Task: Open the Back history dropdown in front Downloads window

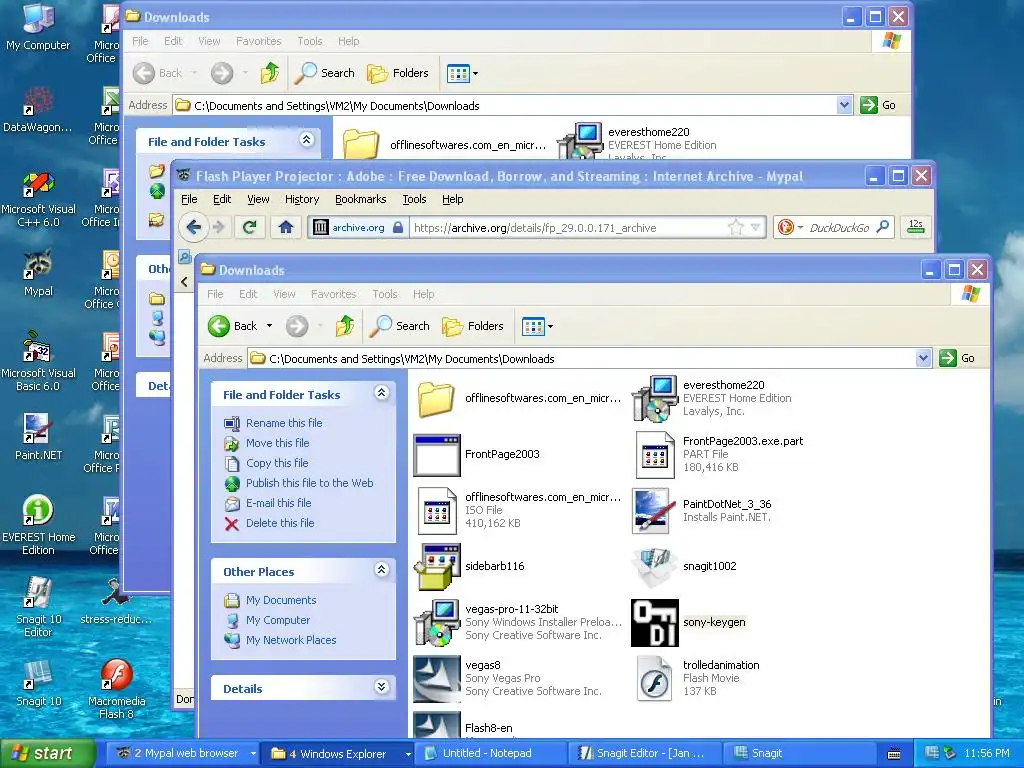Action: tap(269, 326)
